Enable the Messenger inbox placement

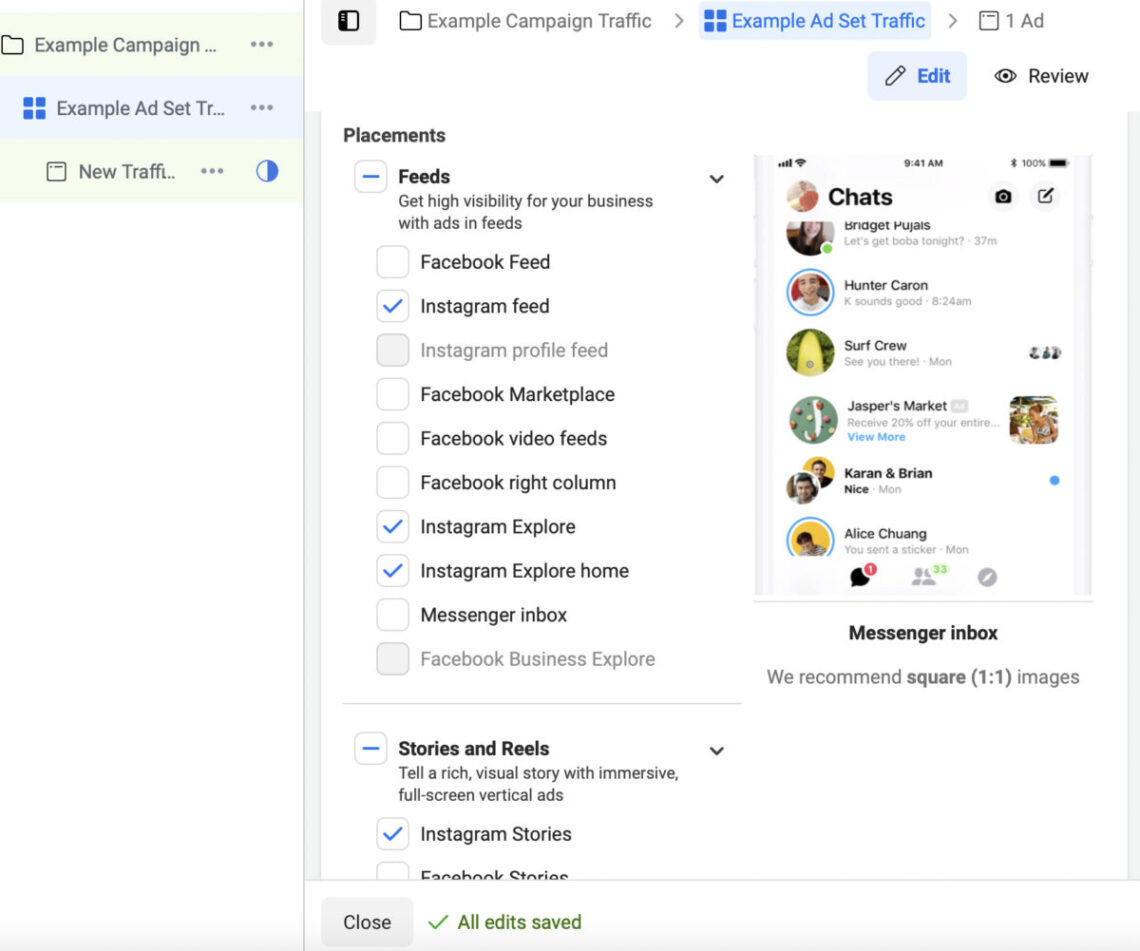coord(392,615)
